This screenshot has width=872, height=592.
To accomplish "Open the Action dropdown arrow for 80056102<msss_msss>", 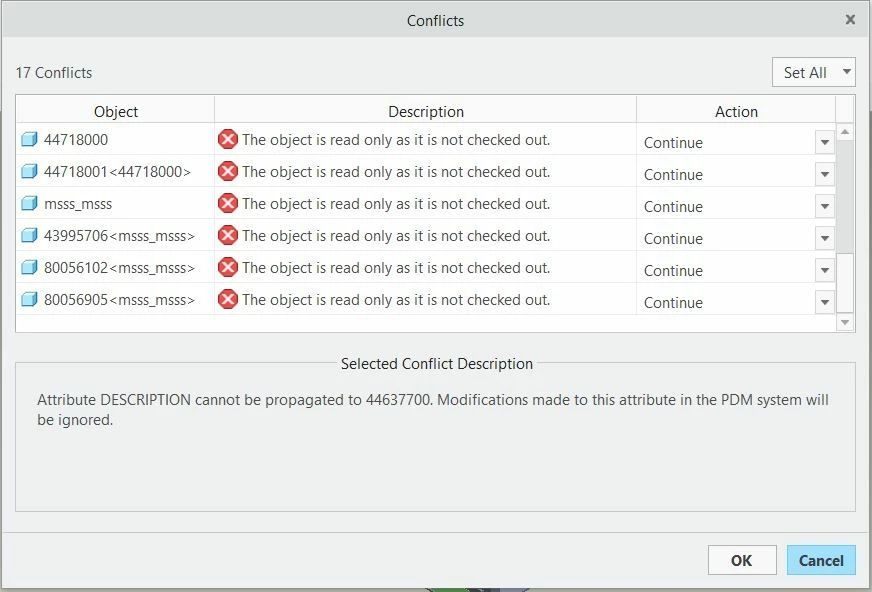I will coord(825,271).
